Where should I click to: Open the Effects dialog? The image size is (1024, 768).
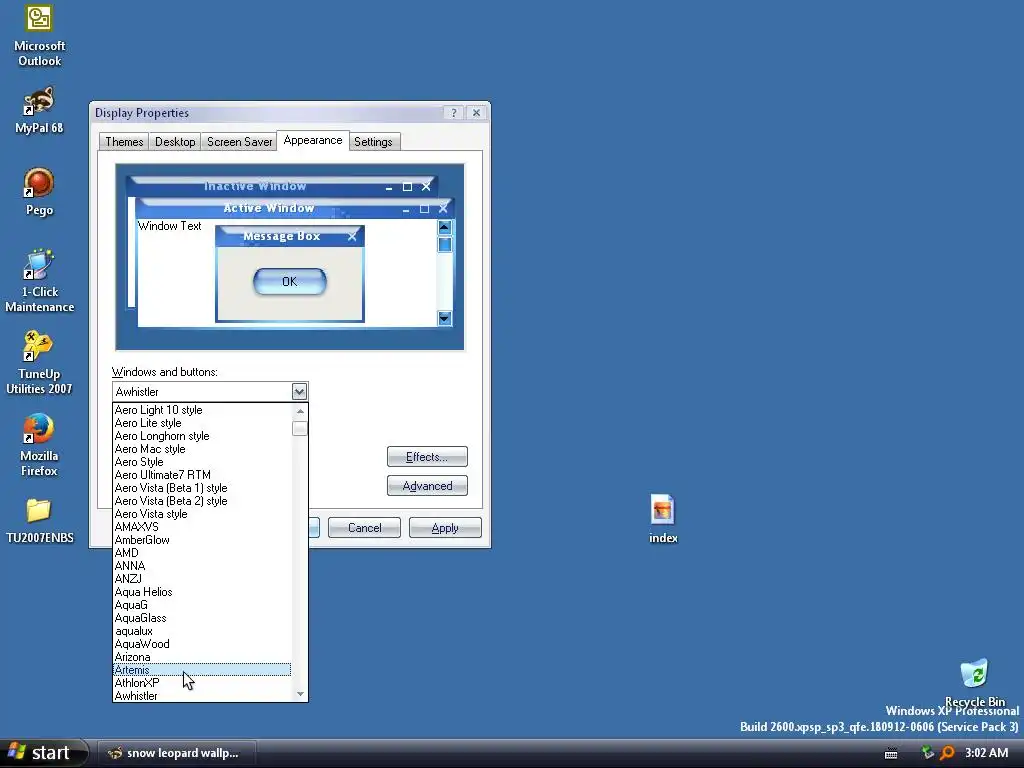point(427,456)
